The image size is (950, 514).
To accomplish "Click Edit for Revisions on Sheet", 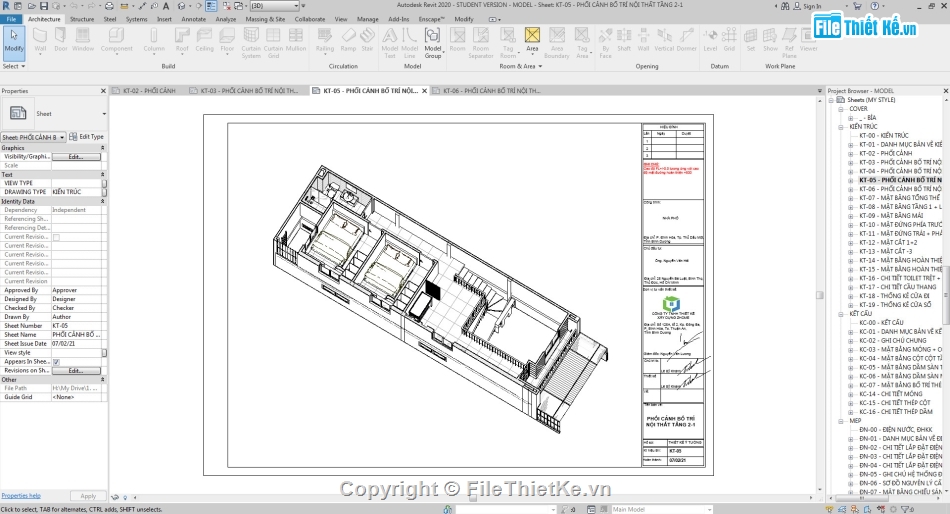I will pos(76,370).
